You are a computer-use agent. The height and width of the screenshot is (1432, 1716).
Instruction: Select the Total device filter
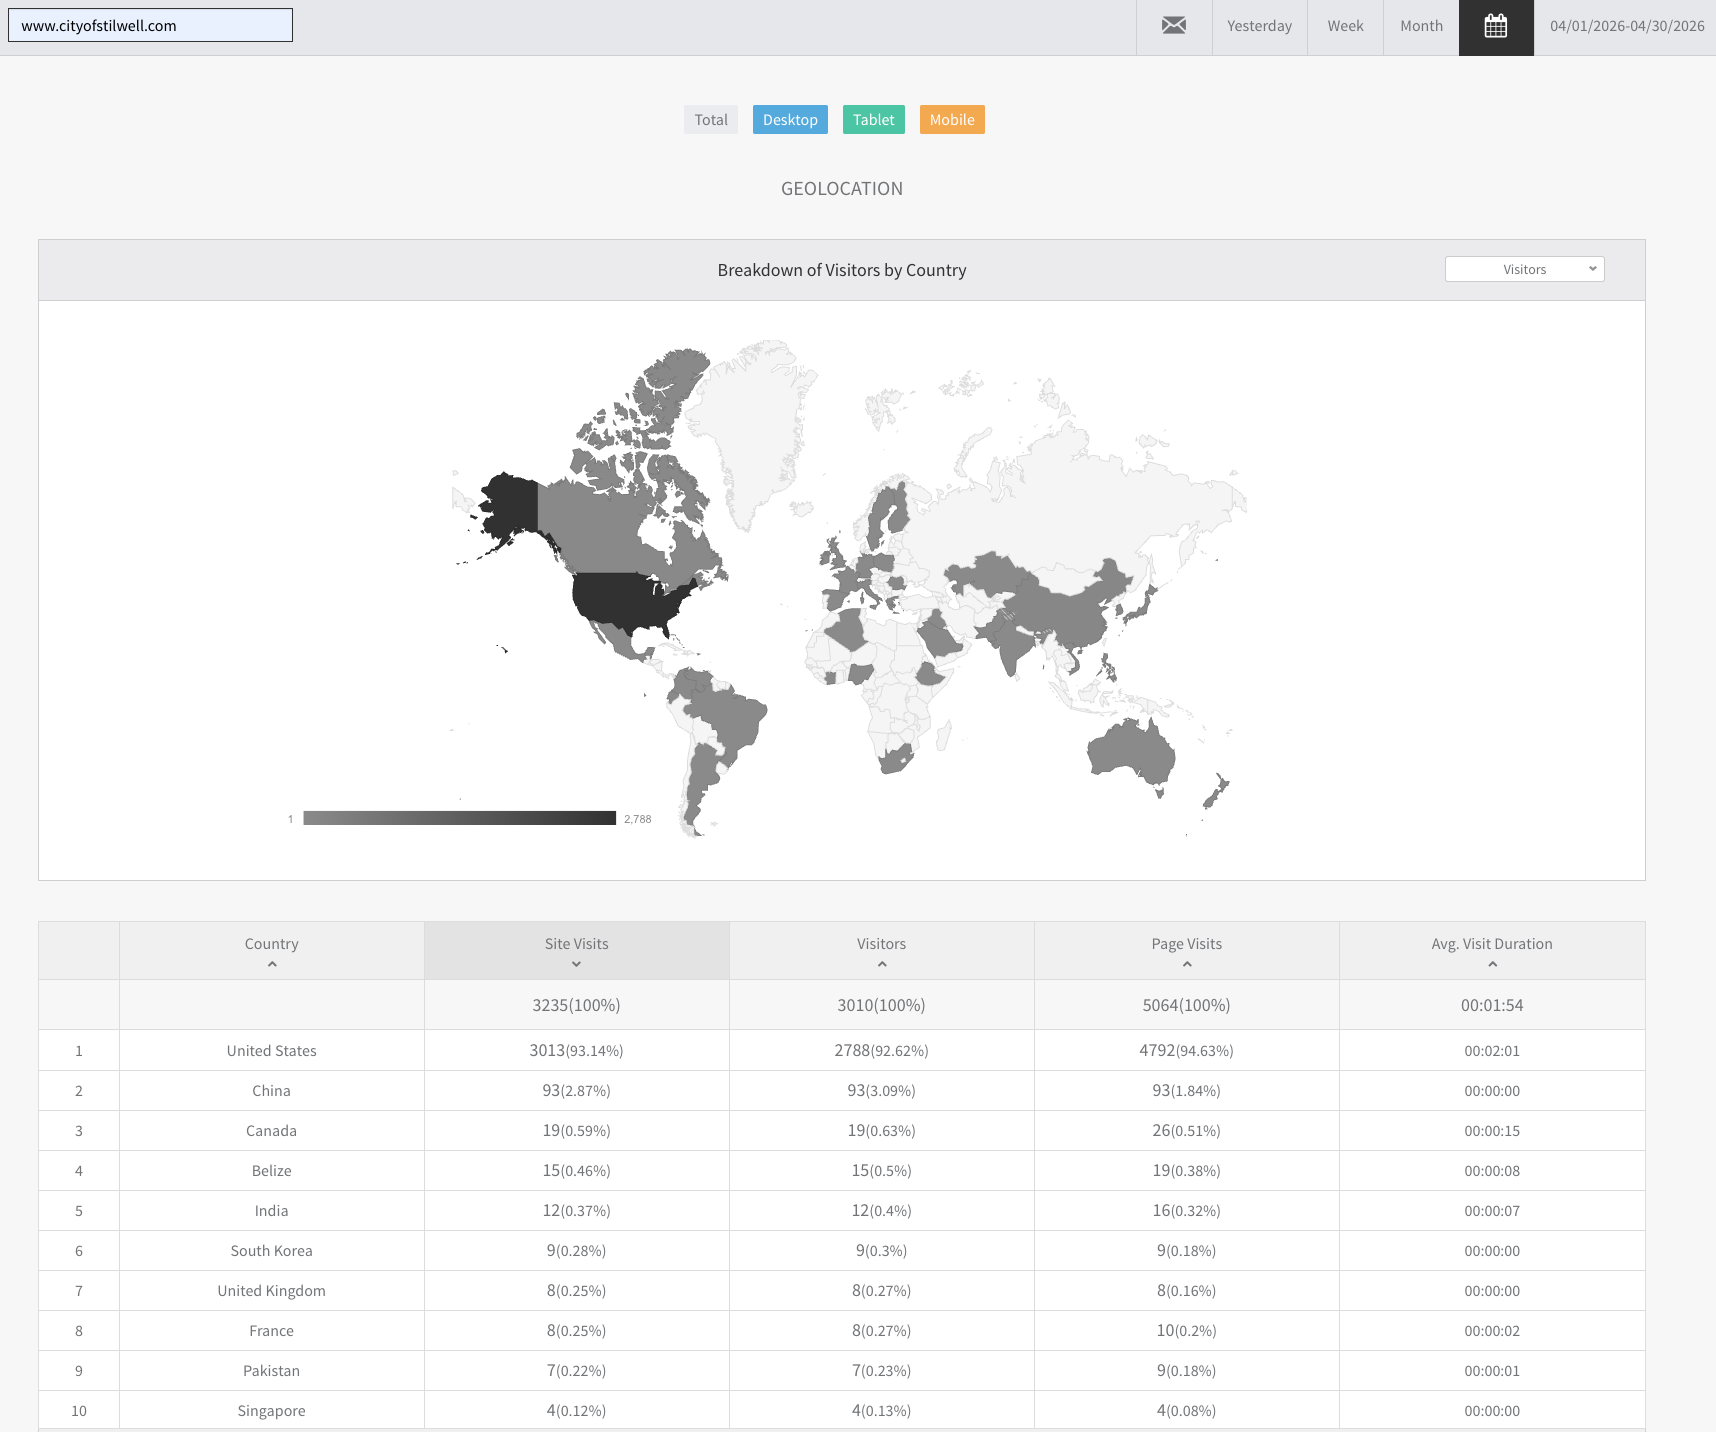(x=711, y=120)
